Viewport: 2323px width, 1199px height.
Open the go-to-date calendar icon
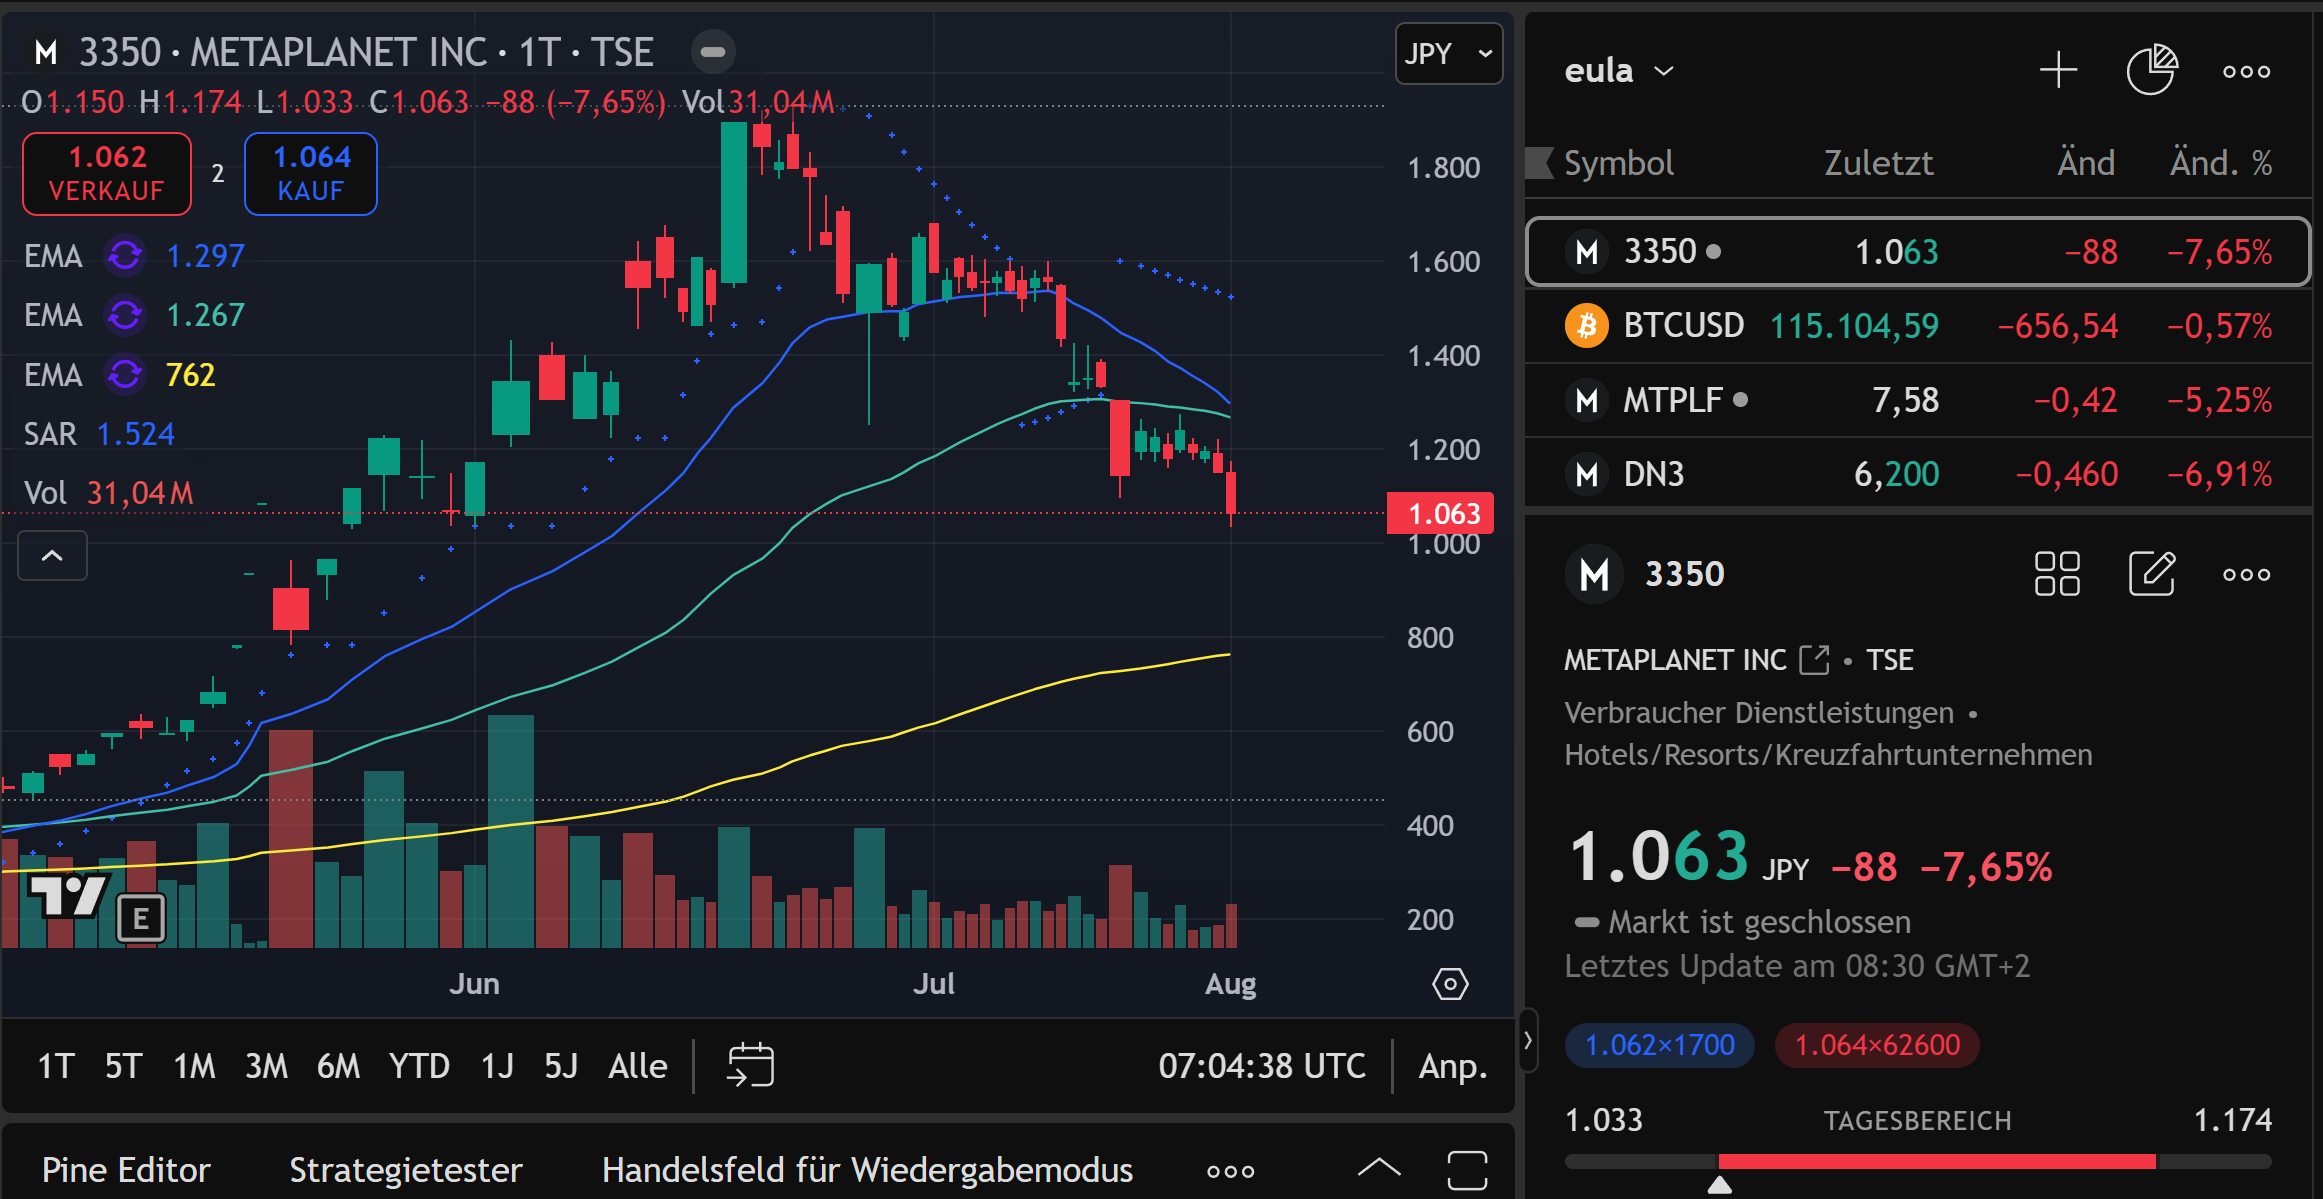[x=750, y=1065]
